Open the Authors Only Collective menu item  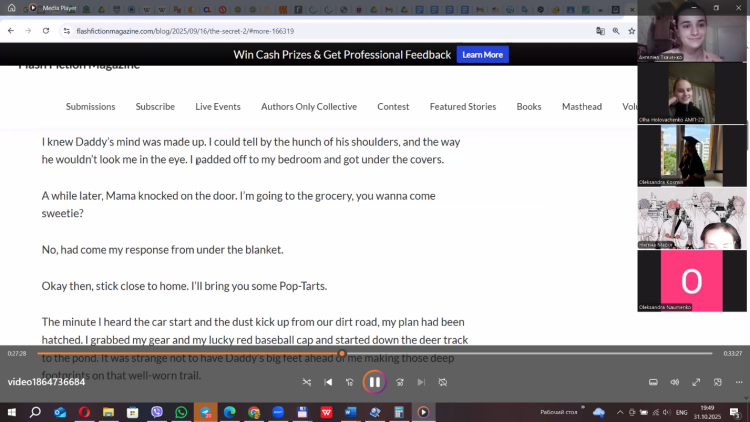coord(309,107)
